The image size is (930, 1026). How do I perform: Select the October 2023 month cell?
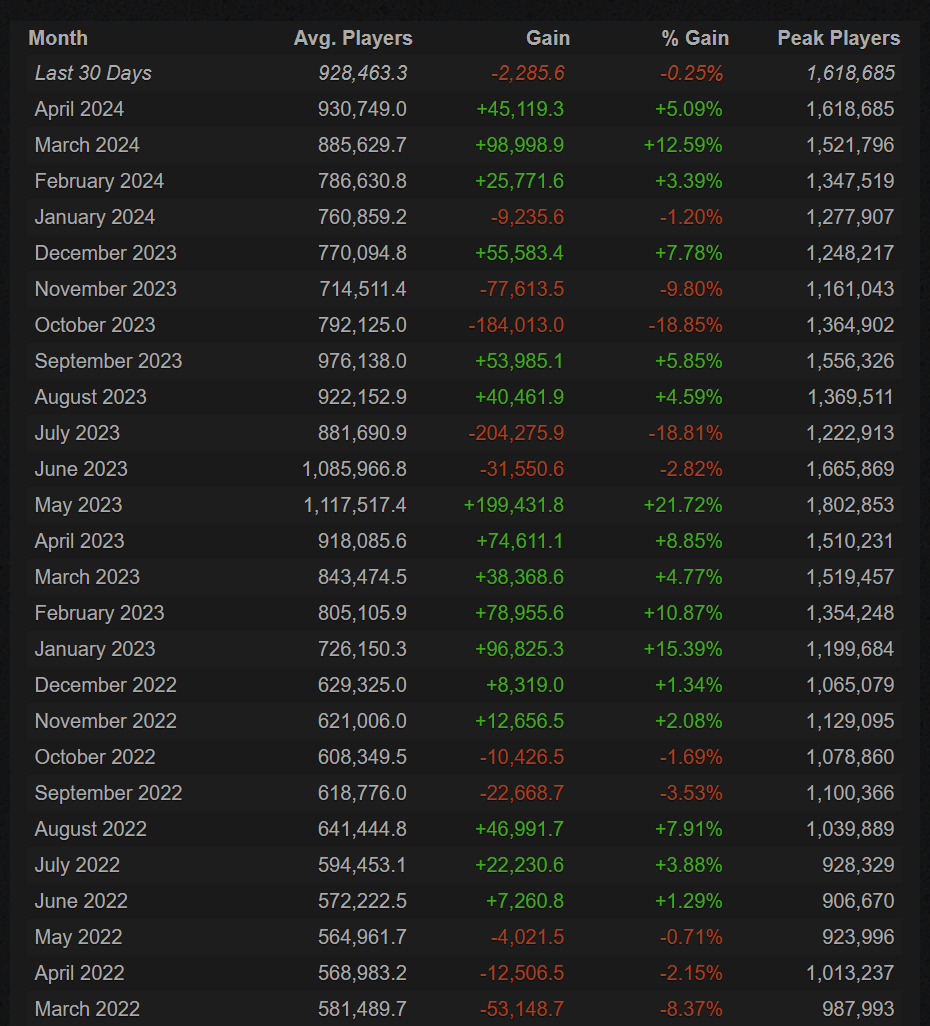(95, 325)
